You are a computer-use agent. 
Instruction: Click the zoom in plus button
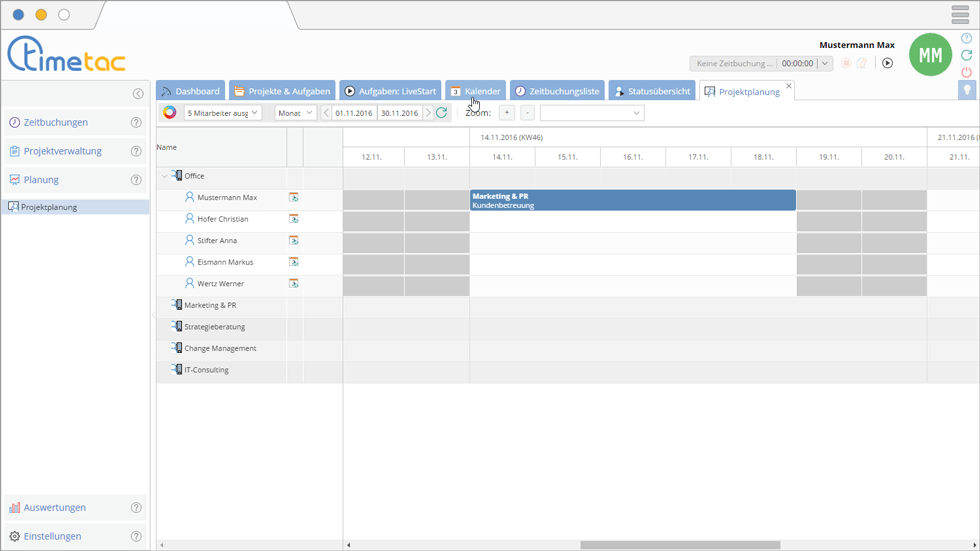click(507, 113)
